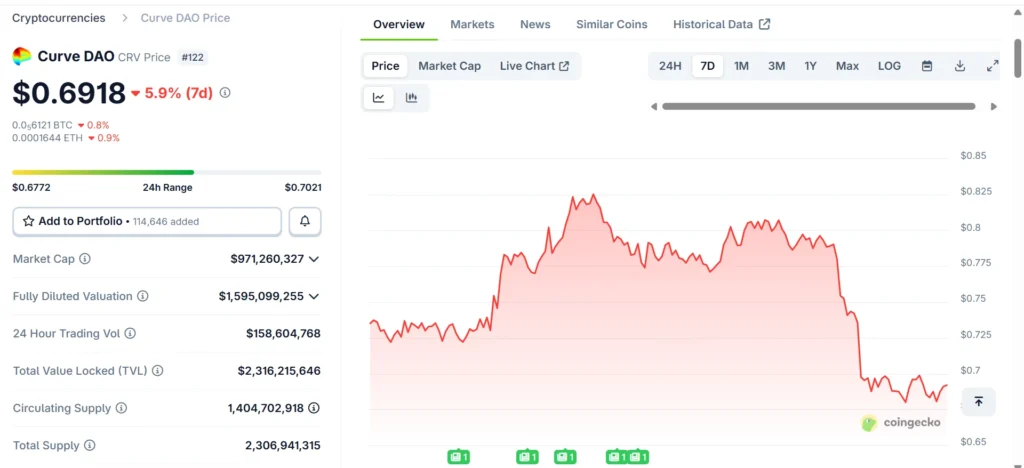Click the page vertical scrollbar
The width and height of the screenshot is (1024, 468).
click(x=1017, y=57)
